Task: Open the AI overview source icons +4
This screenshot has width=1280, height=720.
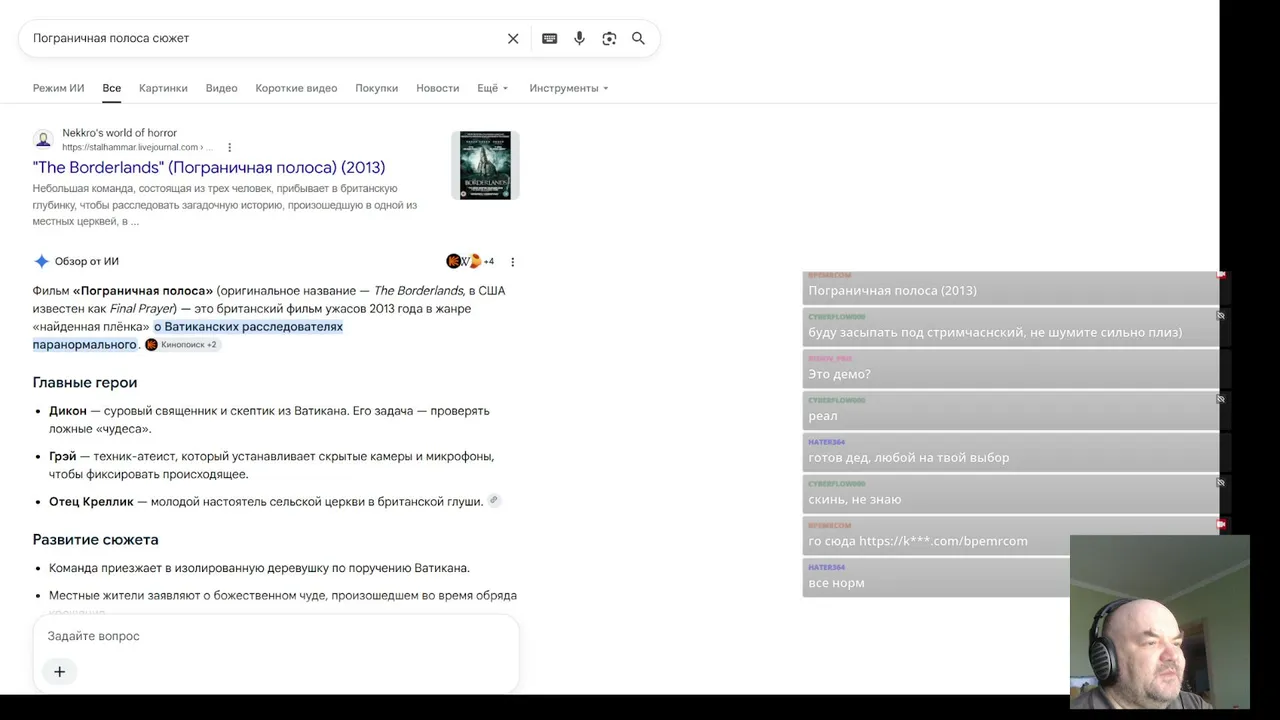Action: [470, 262]
